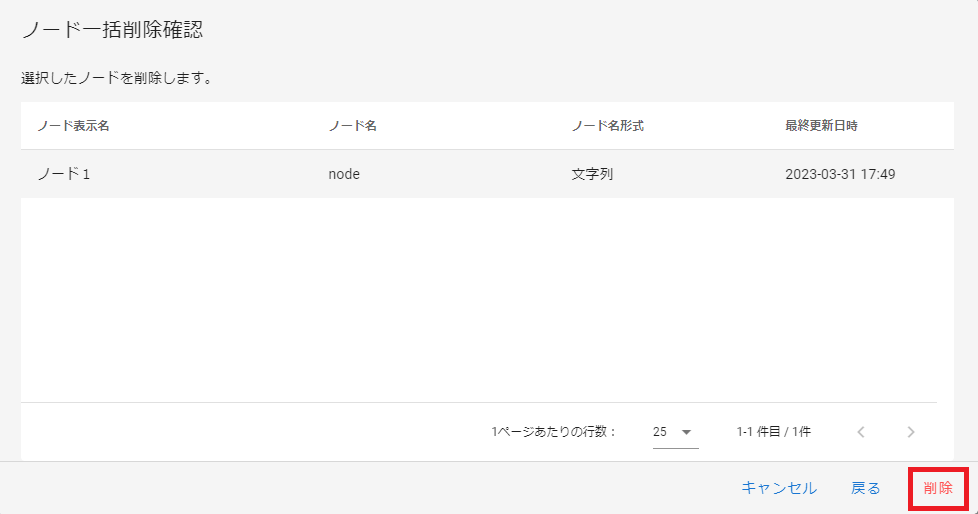Image resolution: width=978 pixels, height=514 pixels.
Task: Sort by ノード名 column header
Action: [352, 126]
